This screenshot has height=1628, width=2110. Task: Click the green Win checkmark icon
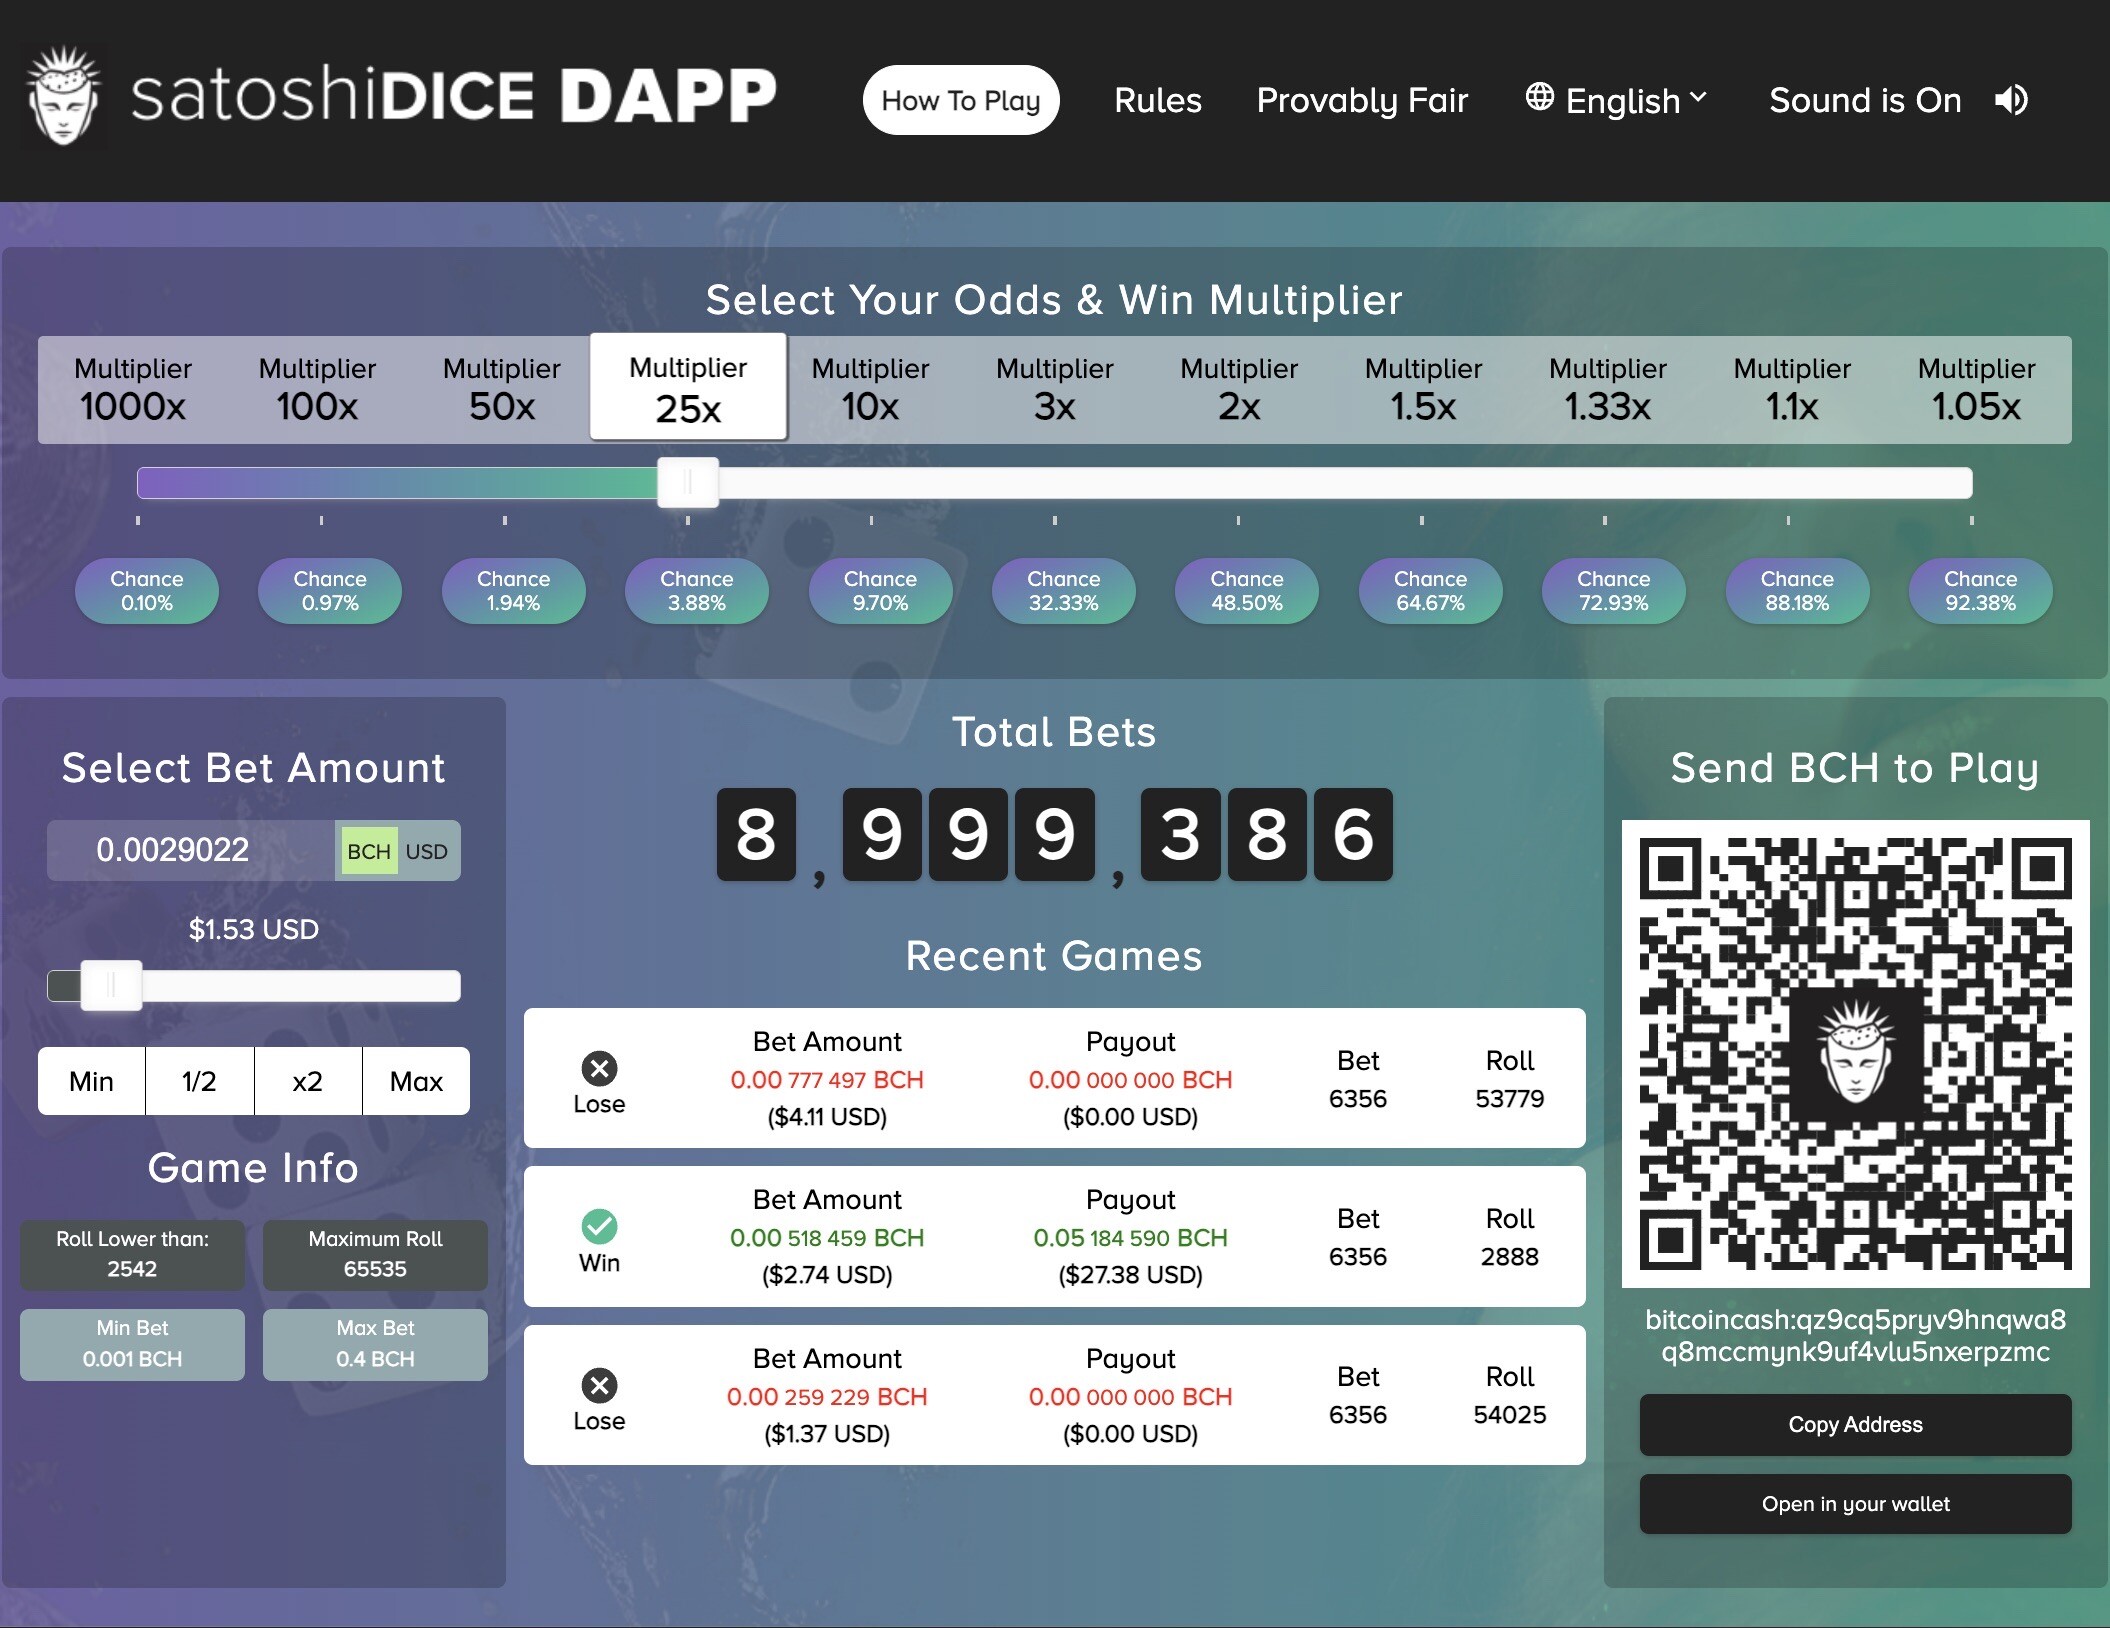pos(599,1226)
